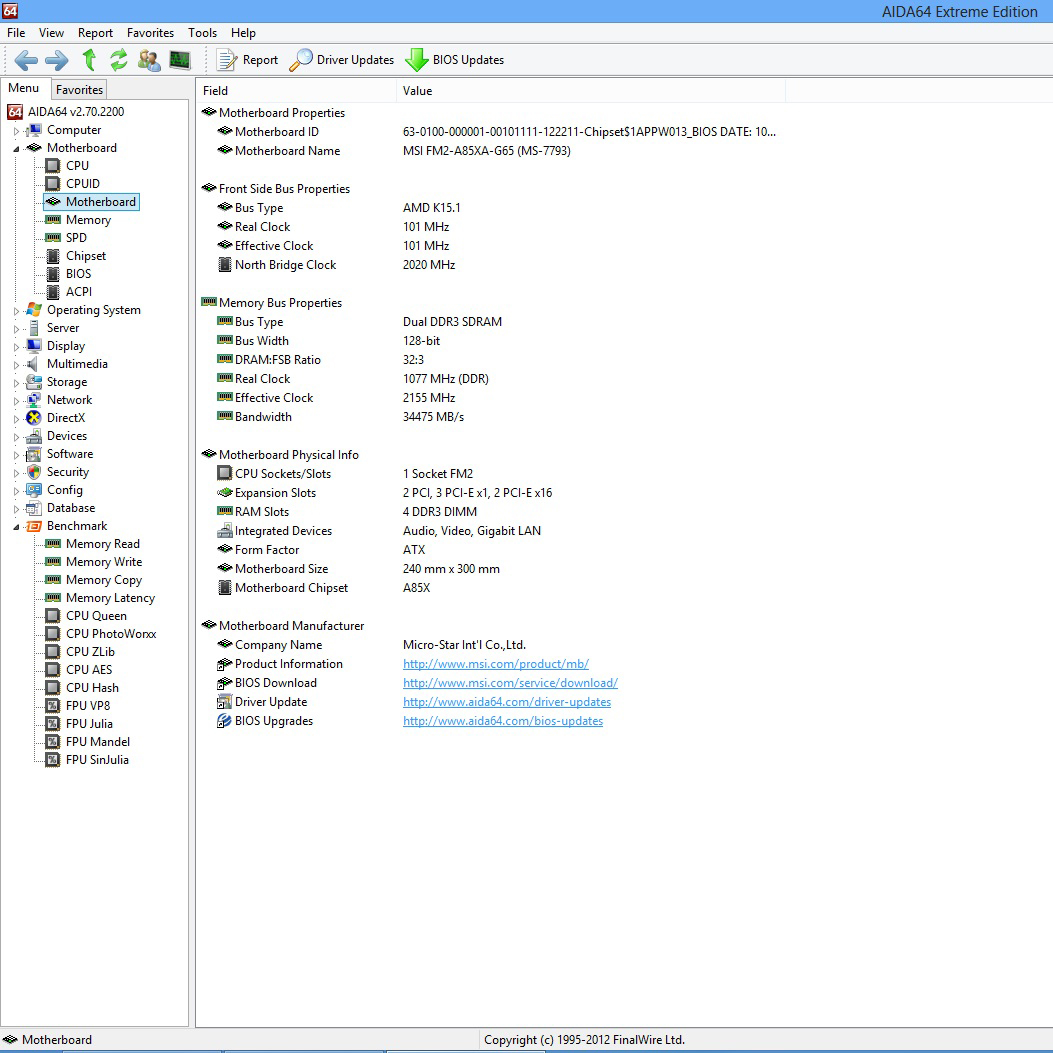
Task: Open BIOS Updates from the toolbar
Action: [x=455, y=60]
